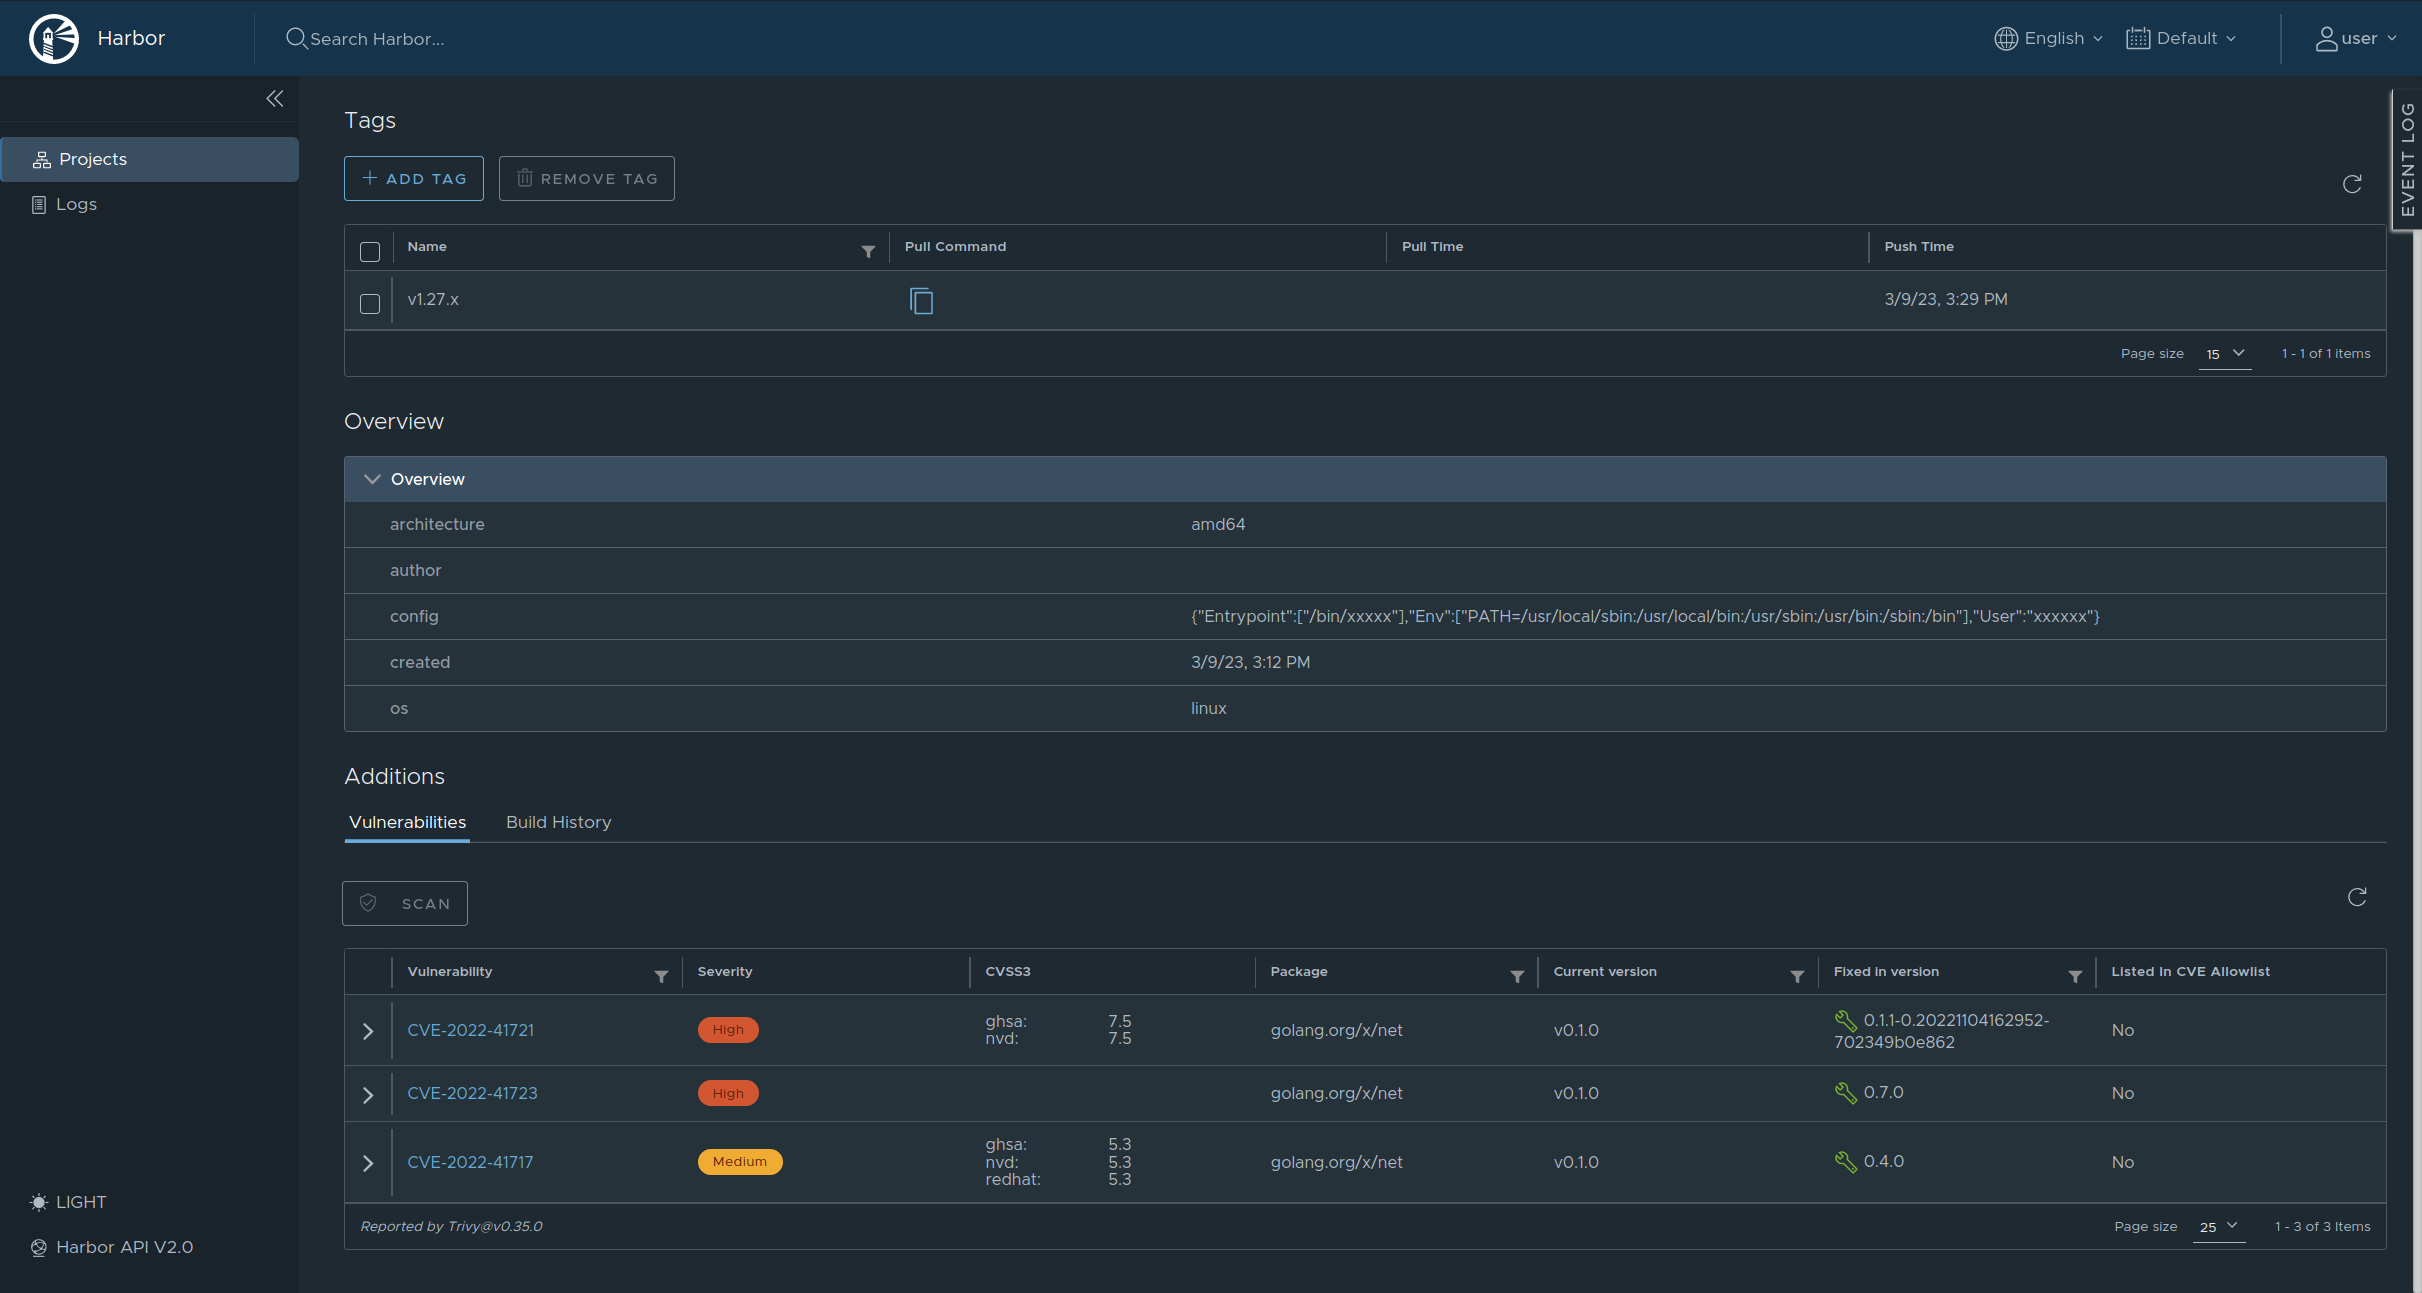Switch to LIGHT theme
The width and height of the screenshot is (2422, 1293).
(x=68, y=1202)
